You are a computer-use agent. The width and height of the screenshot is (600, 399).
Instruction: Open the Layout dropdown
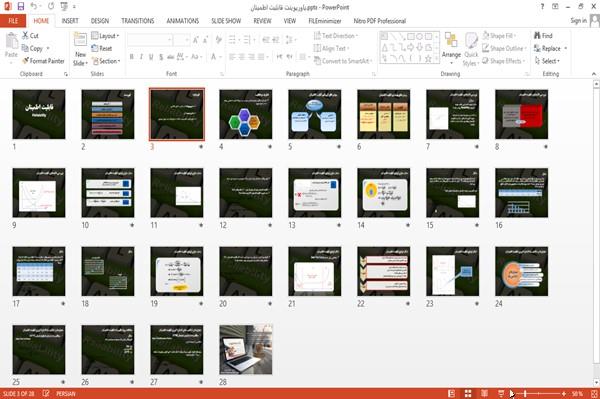pyautogui.click(x=105, y=36)
